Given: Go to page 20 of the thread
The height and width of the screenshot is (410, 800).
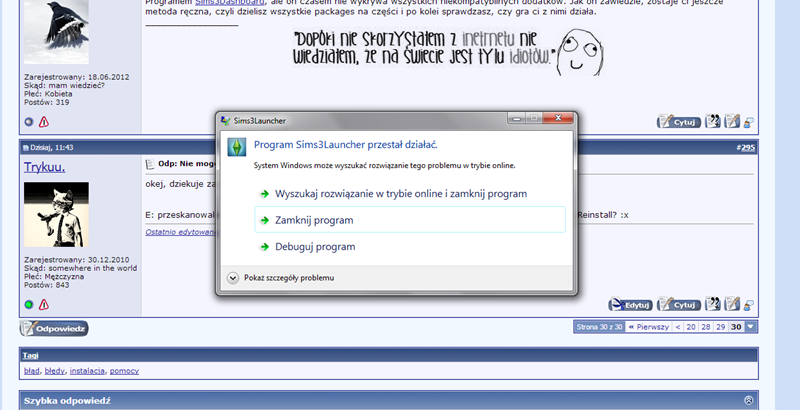Looking at the screenshot, I should click(x=691, y=327).
